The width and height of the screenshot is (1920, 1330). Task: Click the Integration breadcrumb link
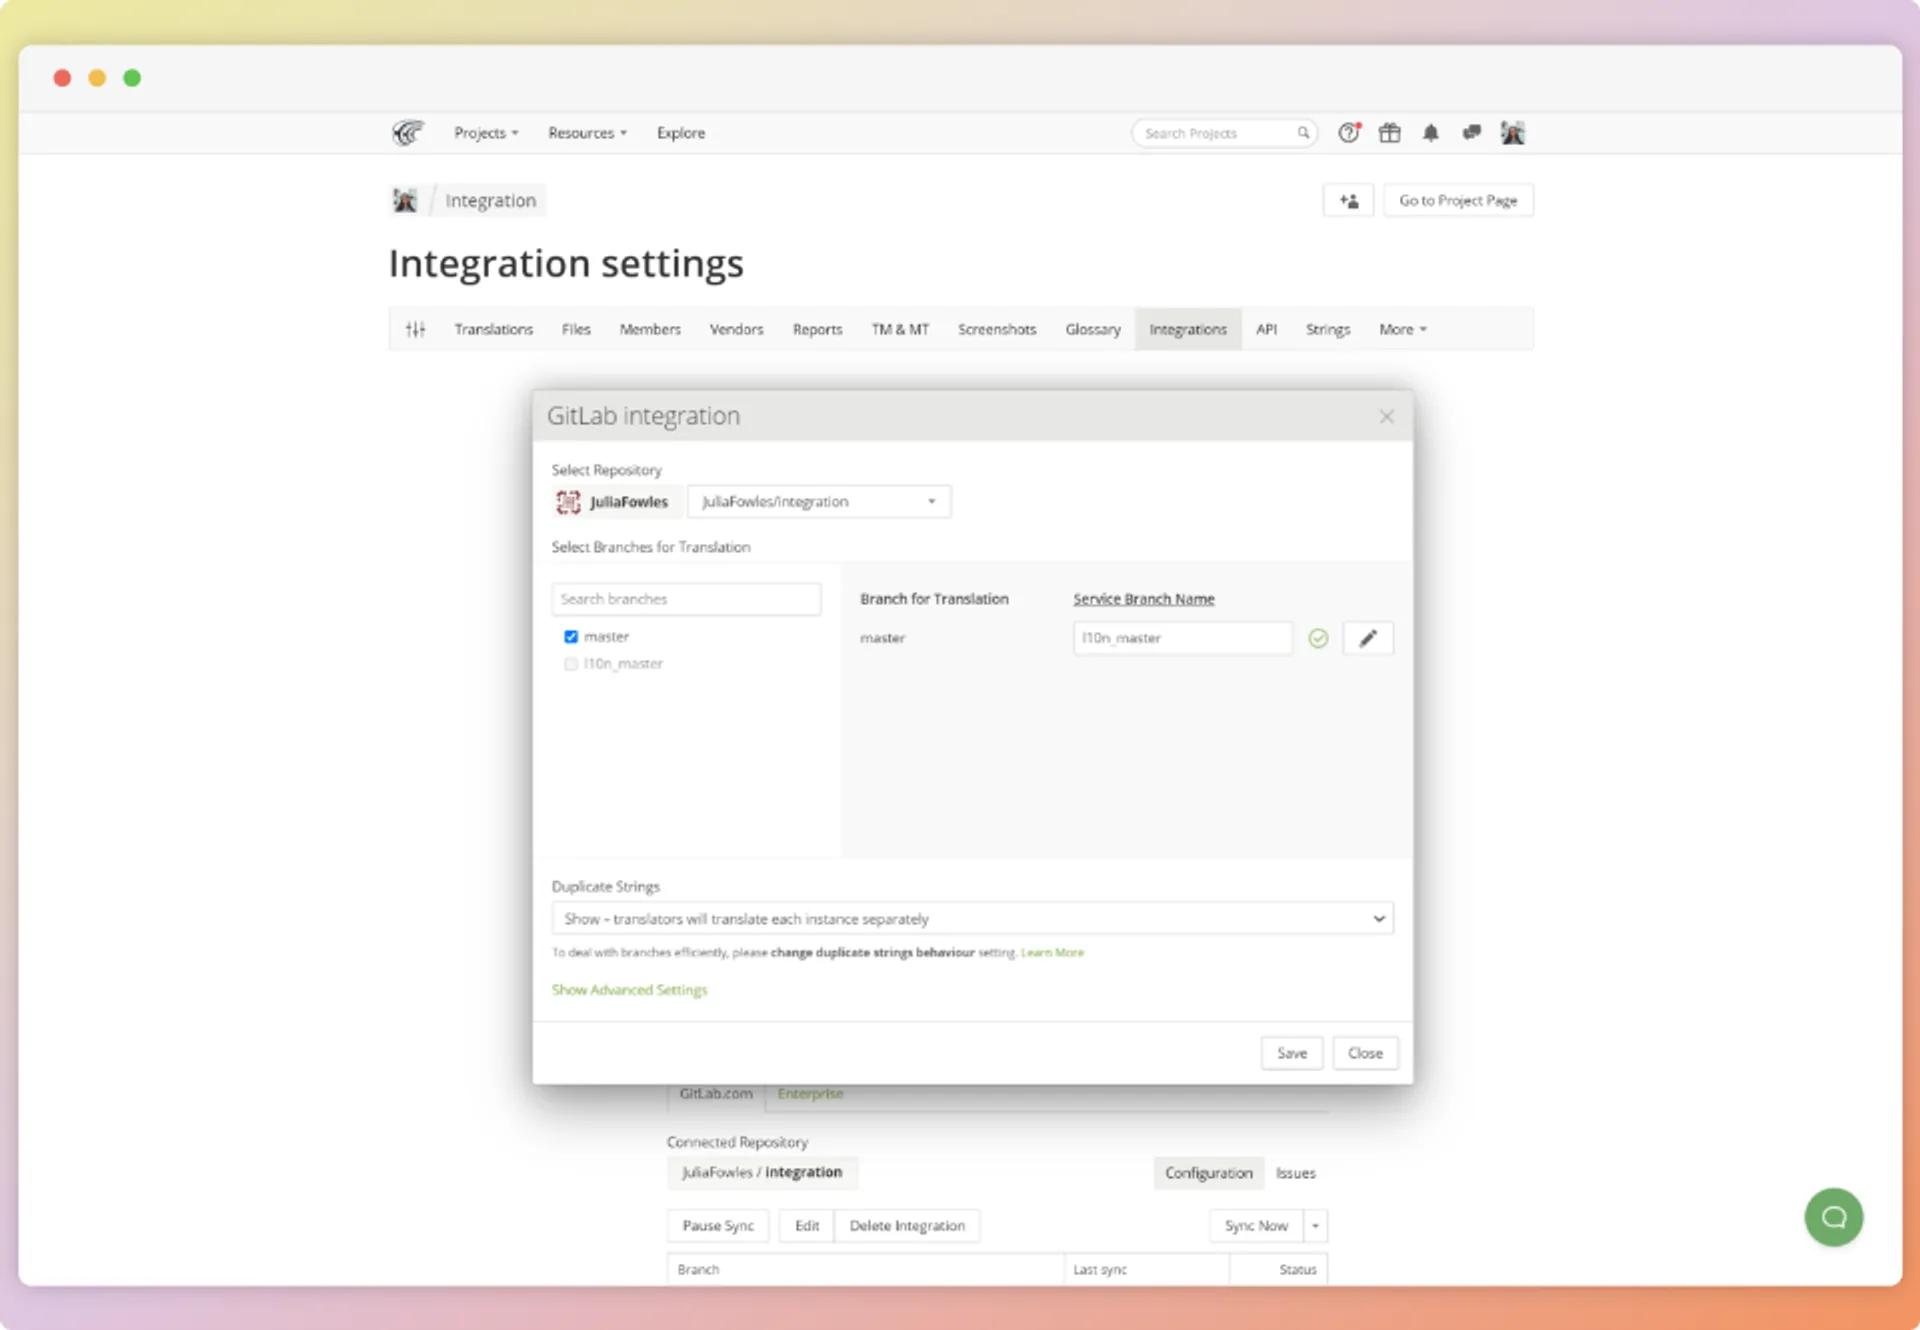(490, 201)
